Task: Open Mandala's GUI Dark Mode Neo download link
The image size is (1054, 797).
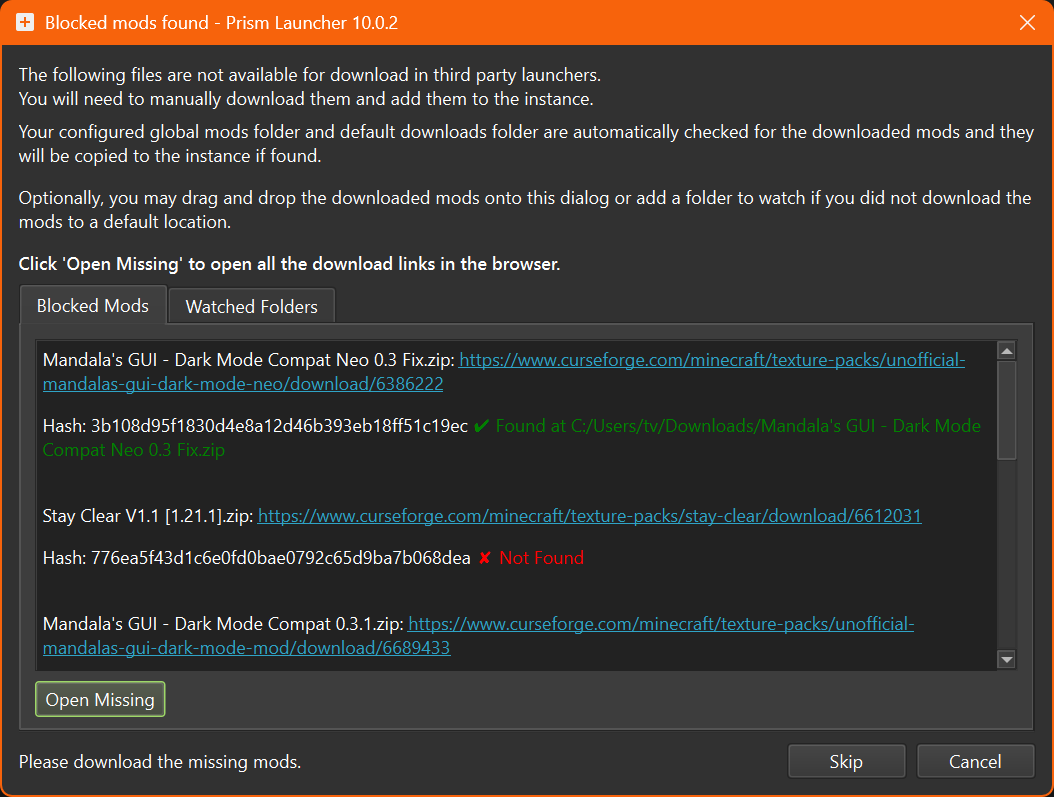Action: pos(711,361)
